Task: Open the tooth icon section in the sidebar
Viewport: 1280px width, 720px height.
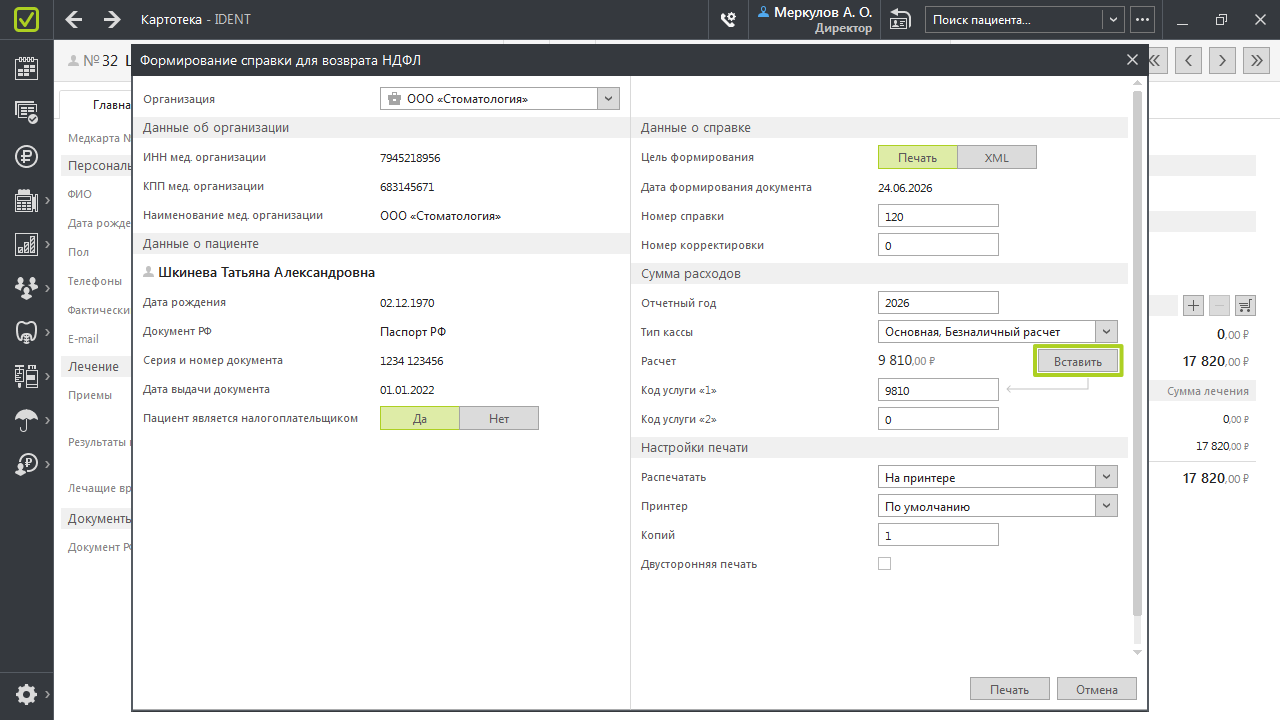Action: tap(26, 332)
